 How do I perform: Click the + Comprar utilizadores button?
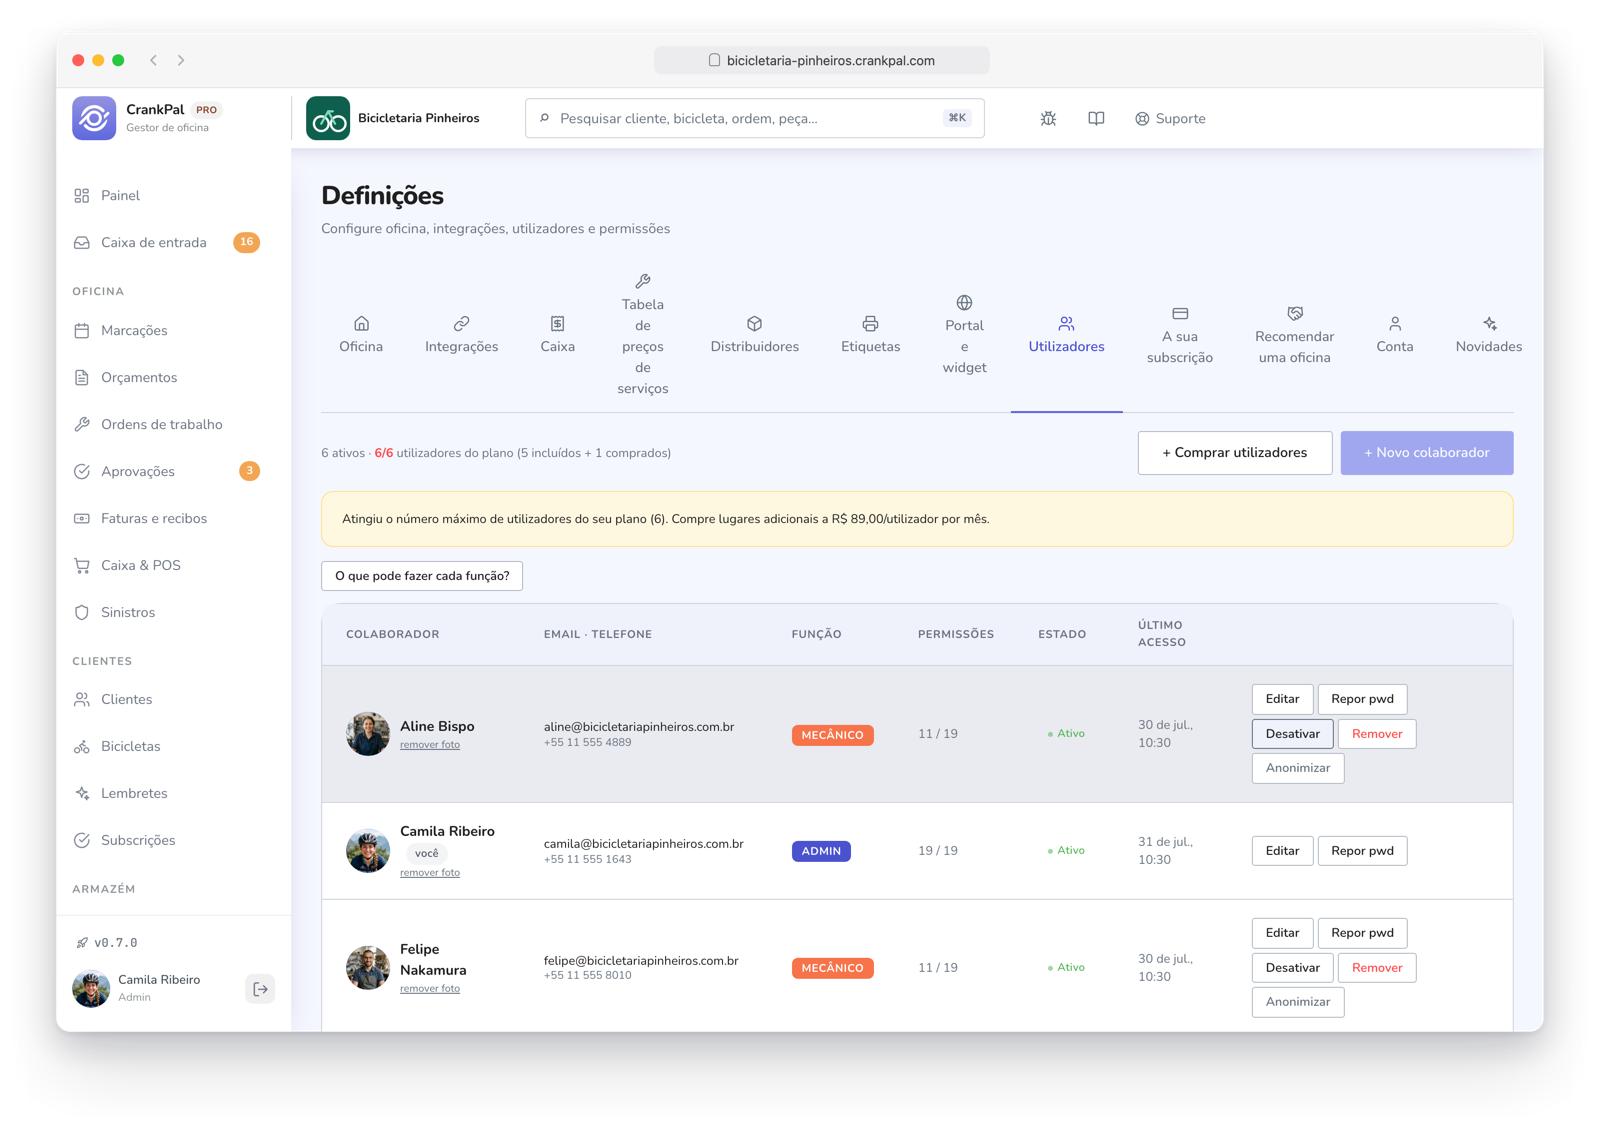tap(1235, 453)
